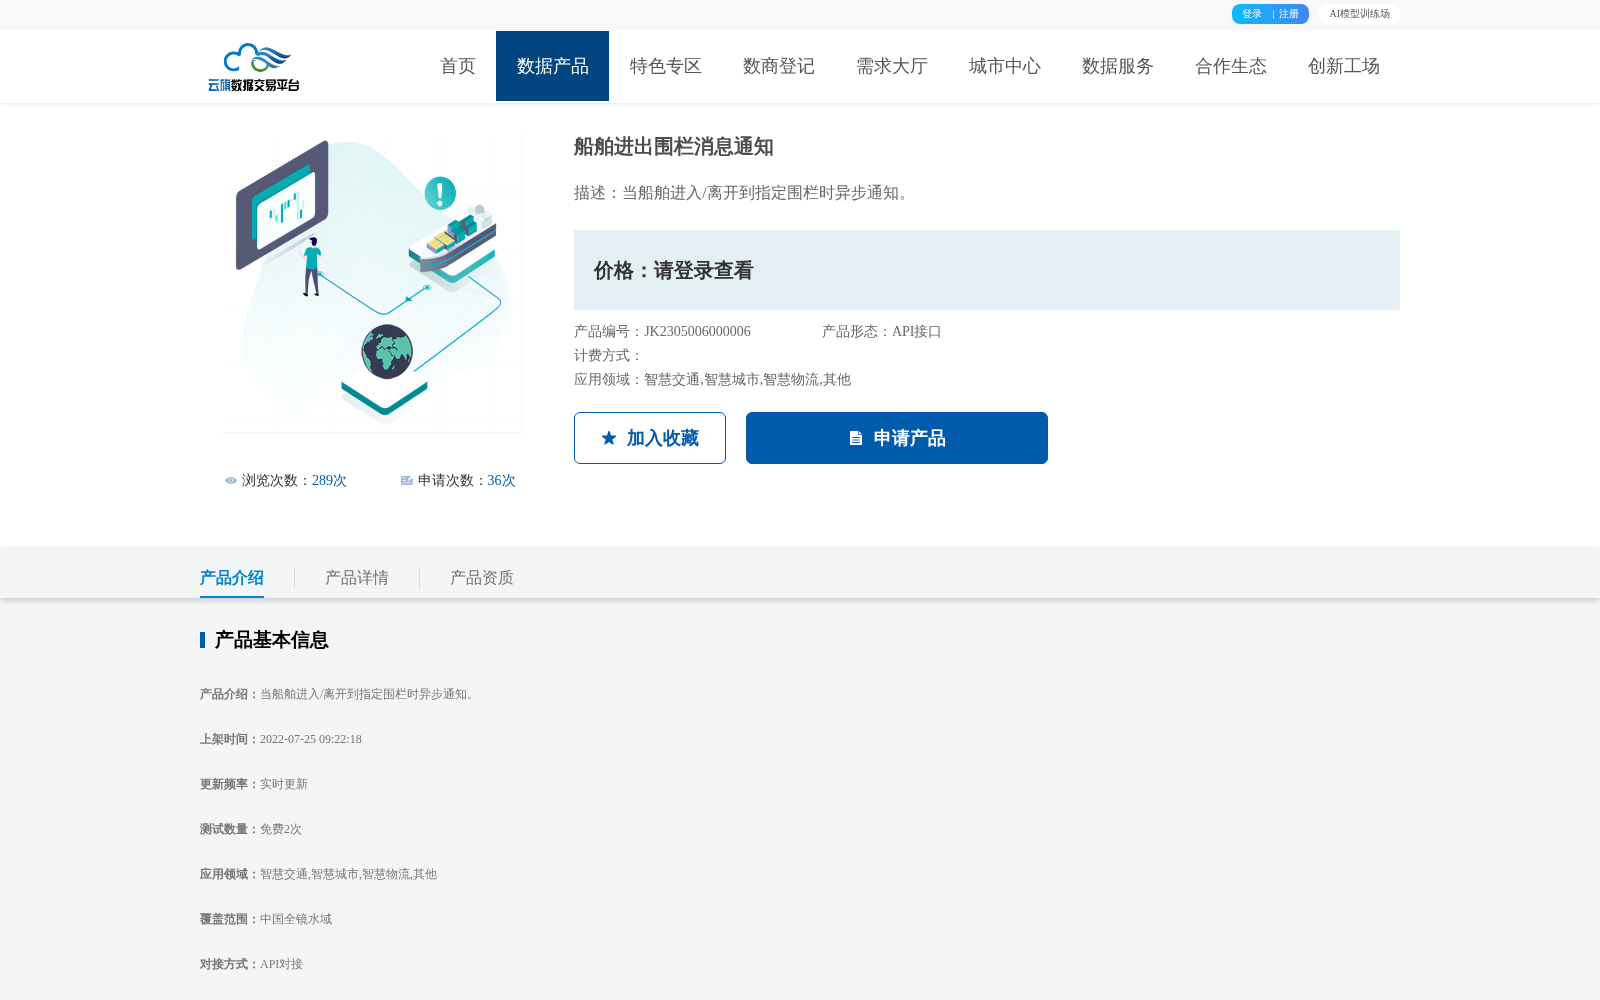
Task: Click the 计费方式 label
Action: pos(608,356)
